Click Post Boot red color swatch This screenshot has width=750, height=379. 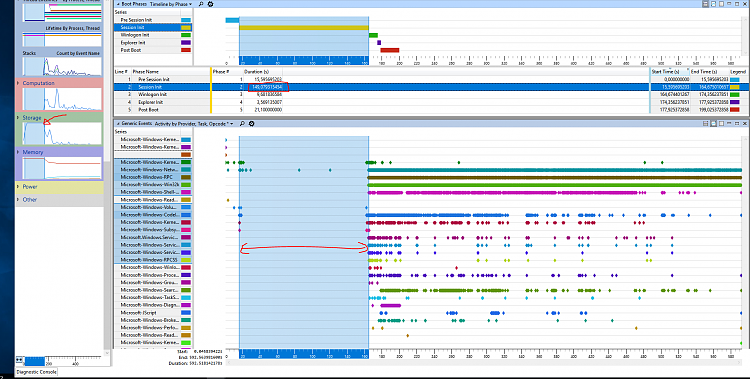(x=186, y=50)
